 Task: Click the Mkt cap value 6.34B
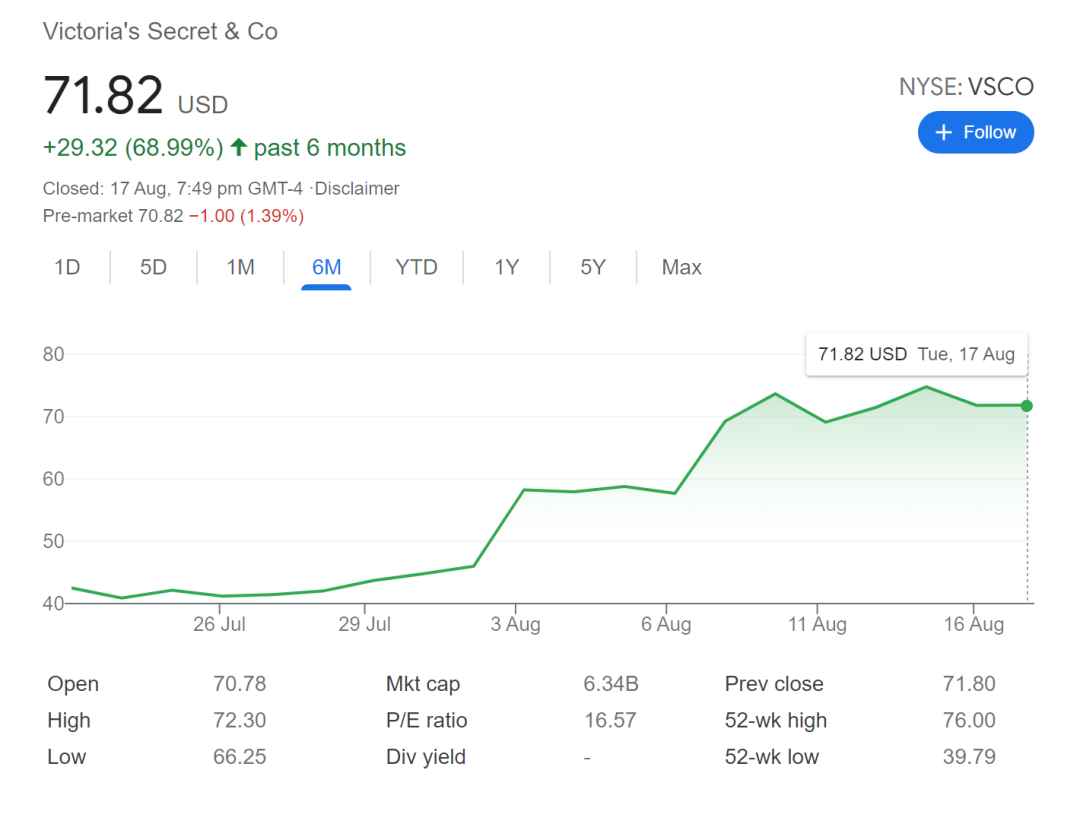tap(610, 684)
